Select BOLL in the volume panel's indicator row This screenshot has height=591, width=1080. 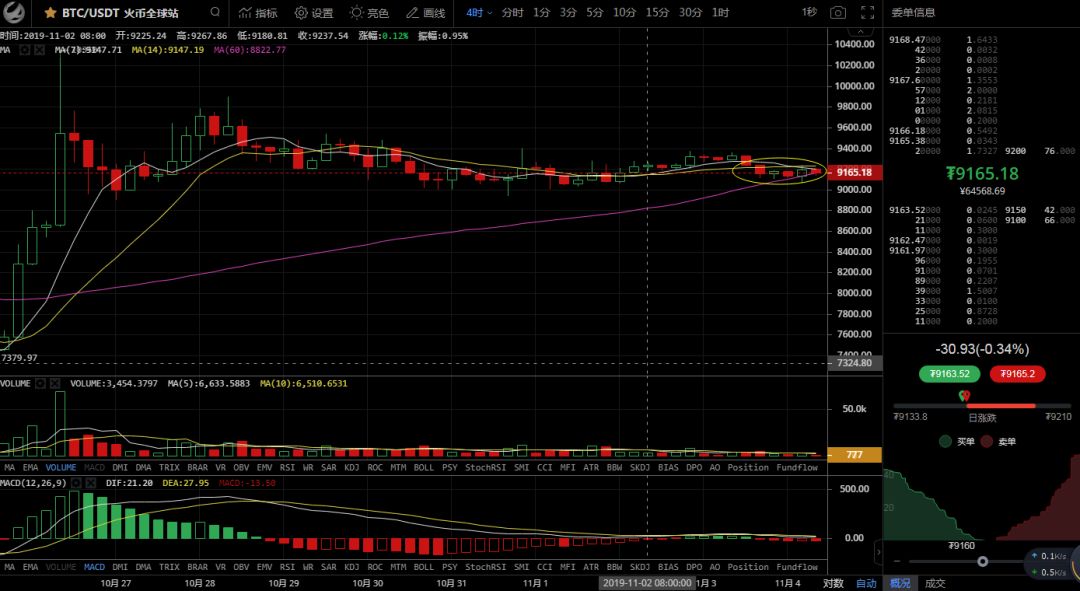pos(424,468)
